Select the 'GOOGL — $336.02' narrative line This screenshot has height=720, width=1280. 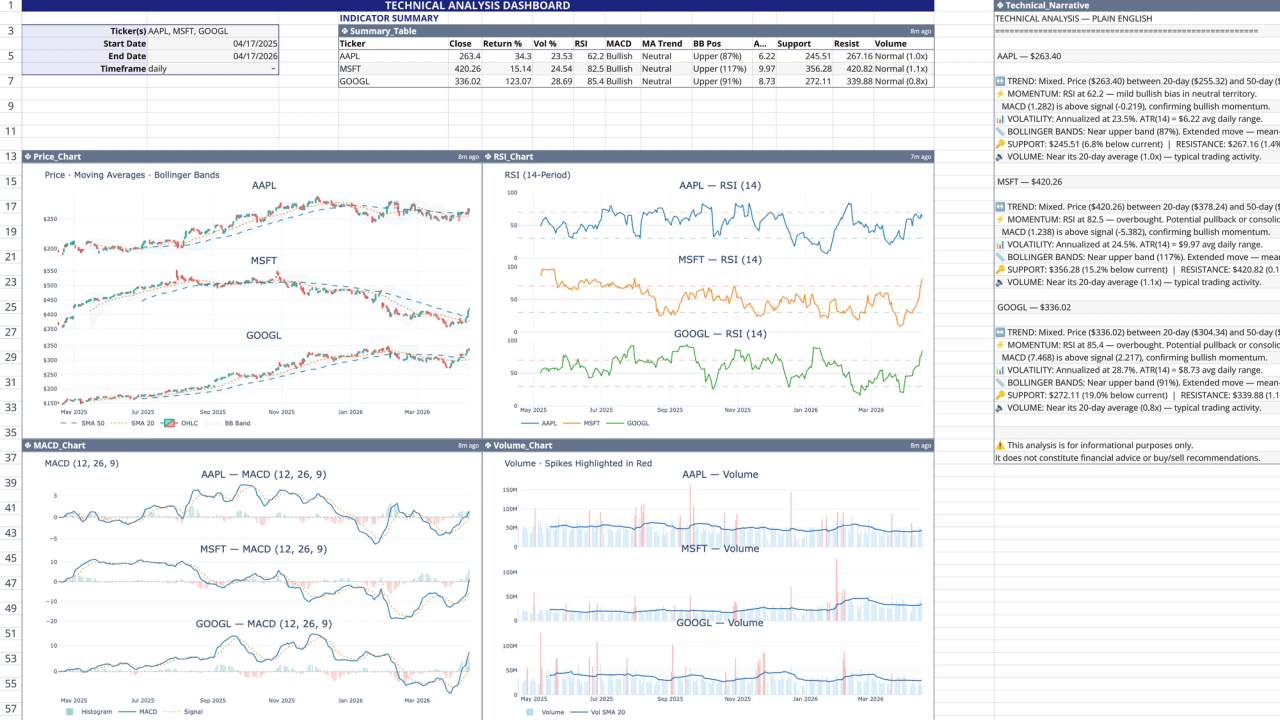(1034, 307)
